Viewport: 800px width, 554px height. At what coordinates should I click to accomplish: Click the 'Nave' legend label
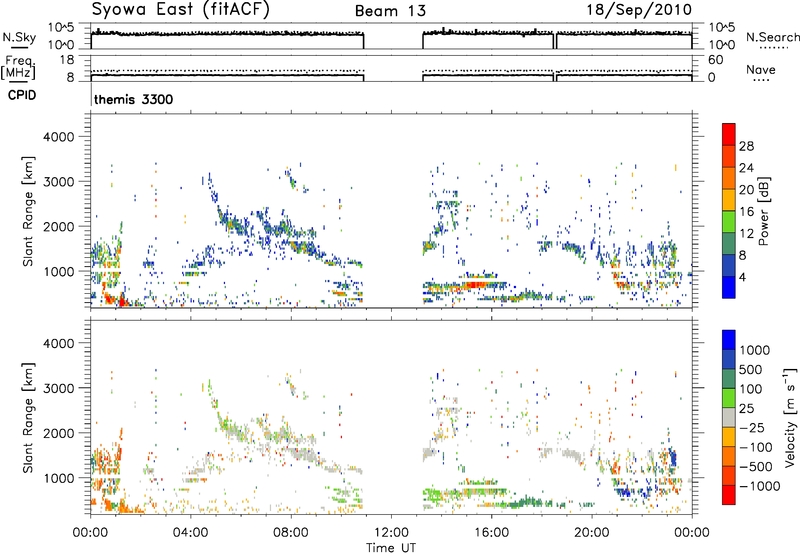[761, 69]
